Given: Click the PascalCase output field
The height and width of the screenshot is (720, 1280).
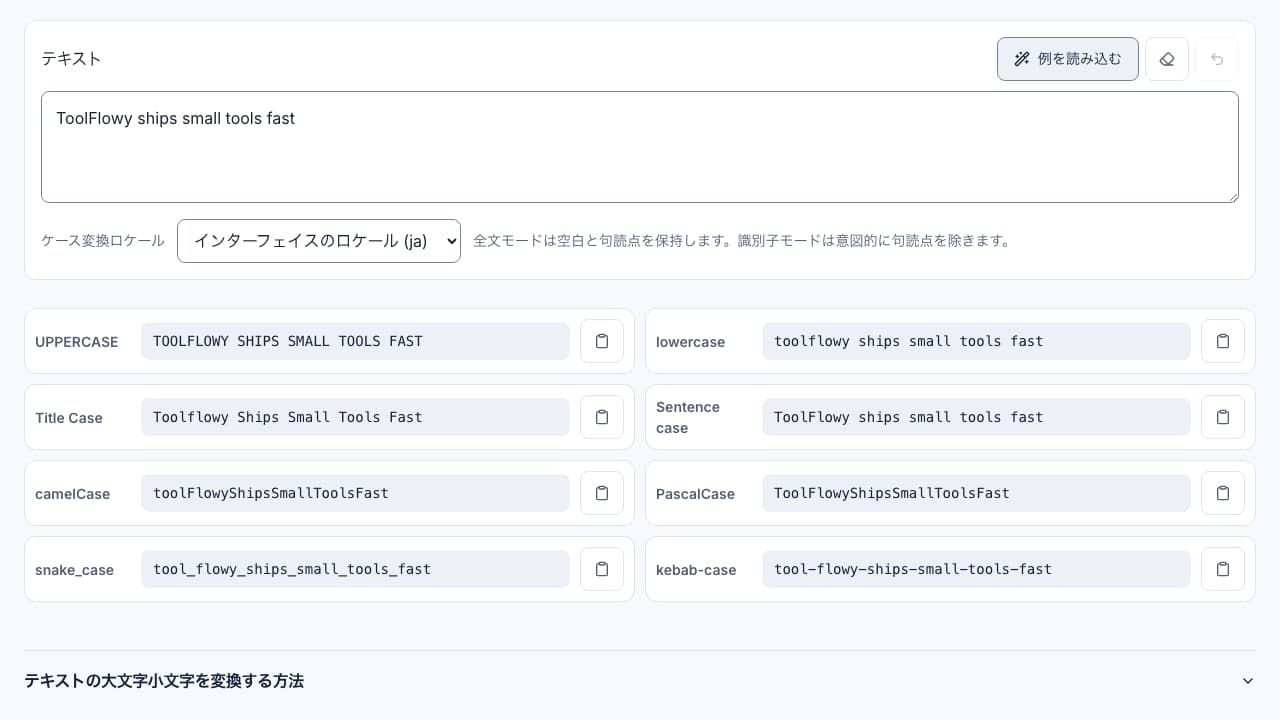Looking at the screenshot, I should (x=976, y=493).
